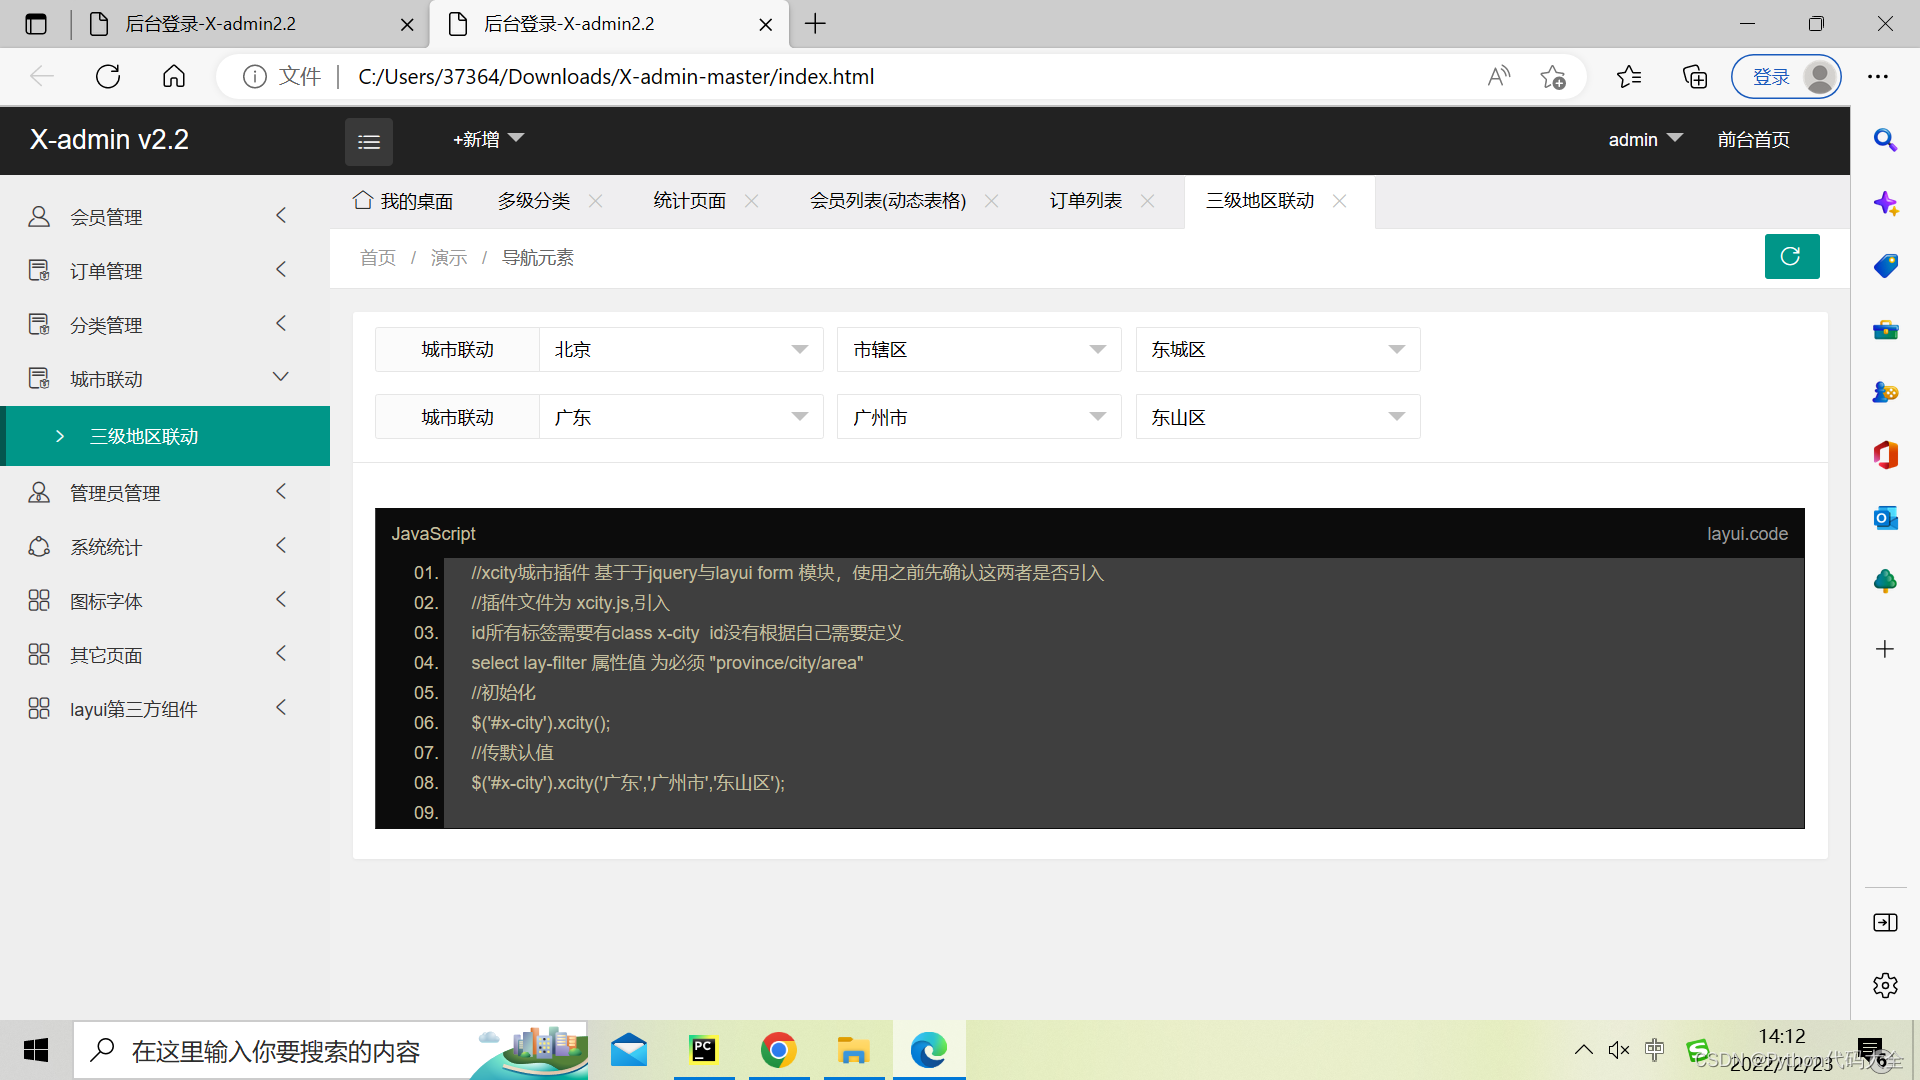
Task: Open the browser settings and more menu
Action: (1878, 76)
